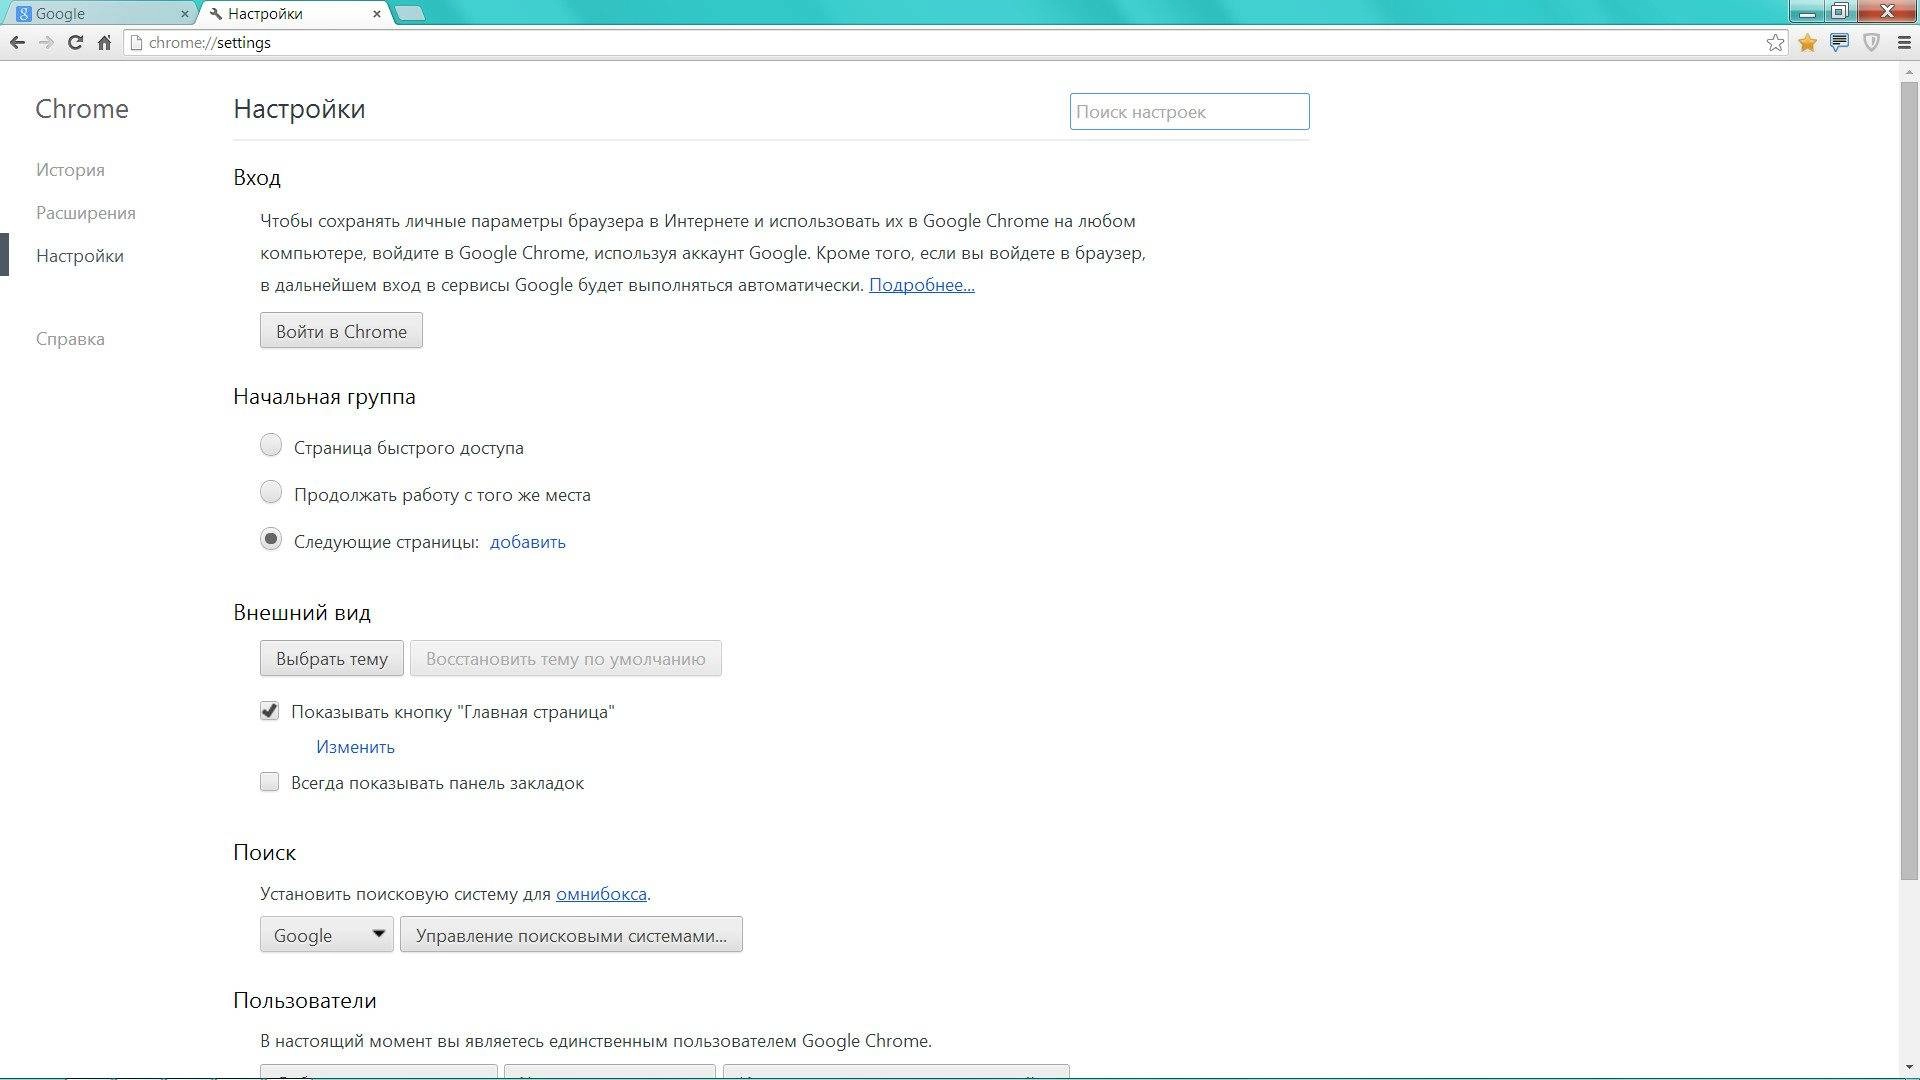Screen dimensions: 1920x1080
Task: Open Справка in the sidebar
Action: pos(70,339)
